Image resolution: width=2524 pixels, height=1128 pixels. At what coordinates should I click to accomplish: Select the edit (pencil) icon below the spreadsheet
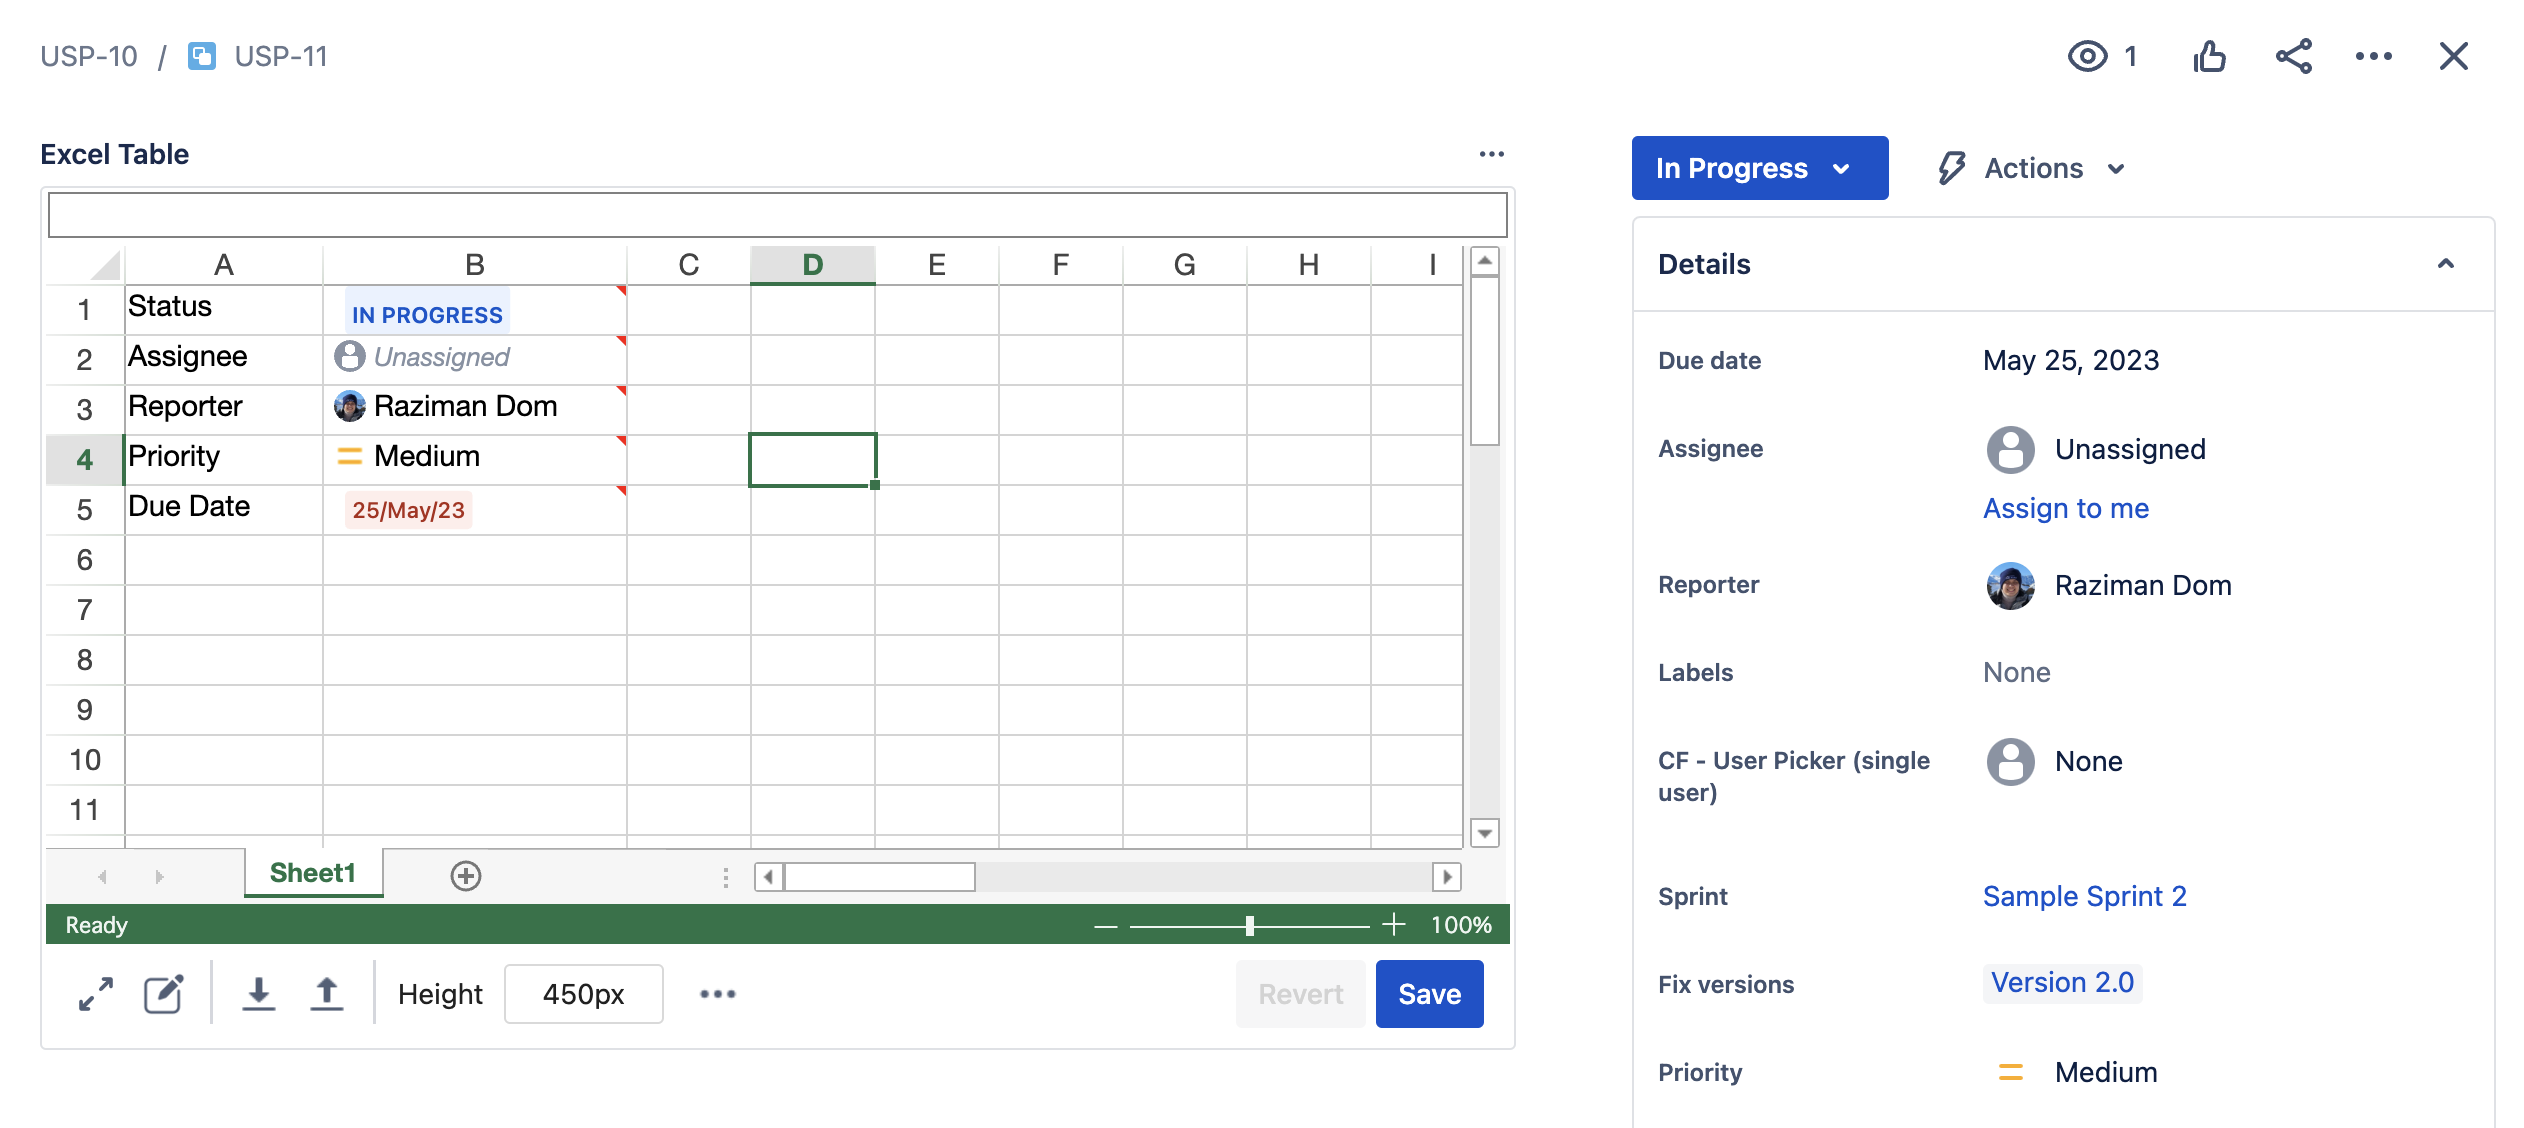pos(163,993)
